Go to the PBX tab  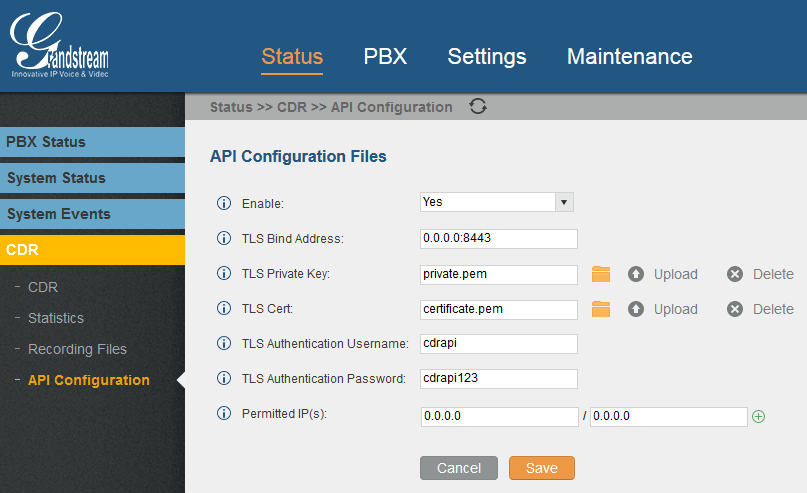pyautogui.click(x=385, y=56)
